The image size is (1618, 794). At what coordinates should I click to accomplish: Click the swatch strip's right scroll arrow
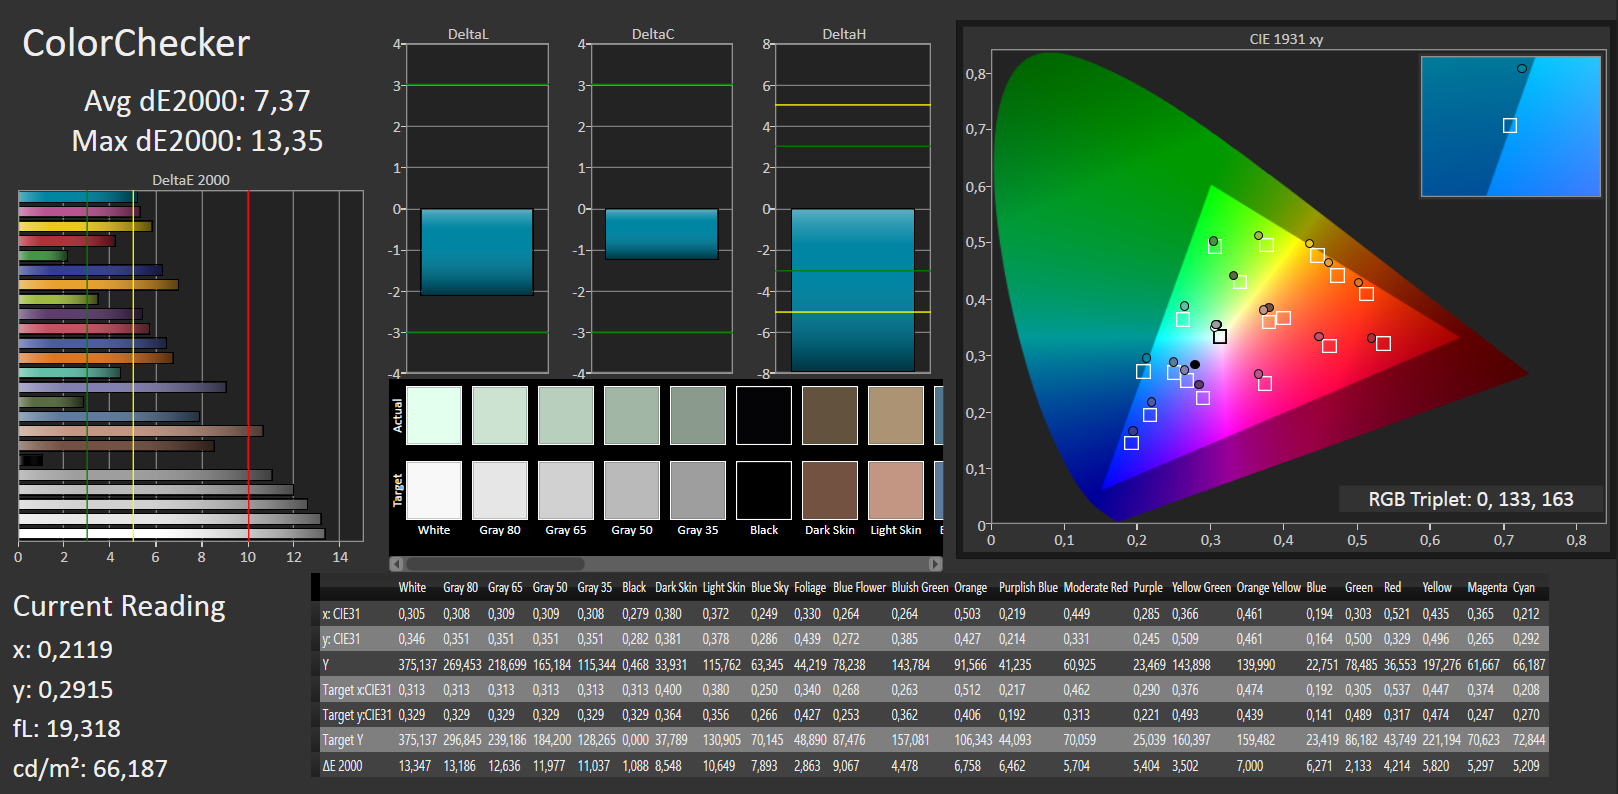coord(935,564)
